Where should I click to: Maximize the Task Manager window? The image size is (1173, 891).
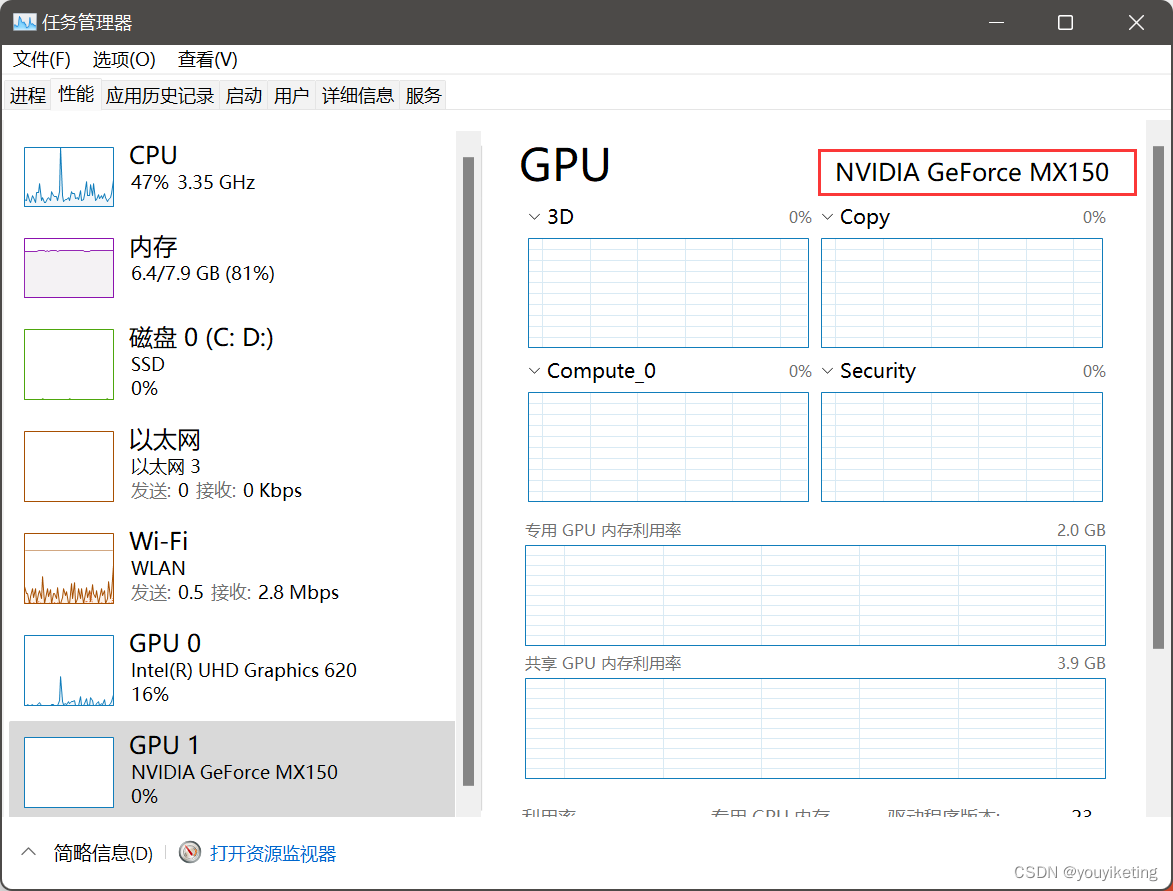(x=1065, y=22)
